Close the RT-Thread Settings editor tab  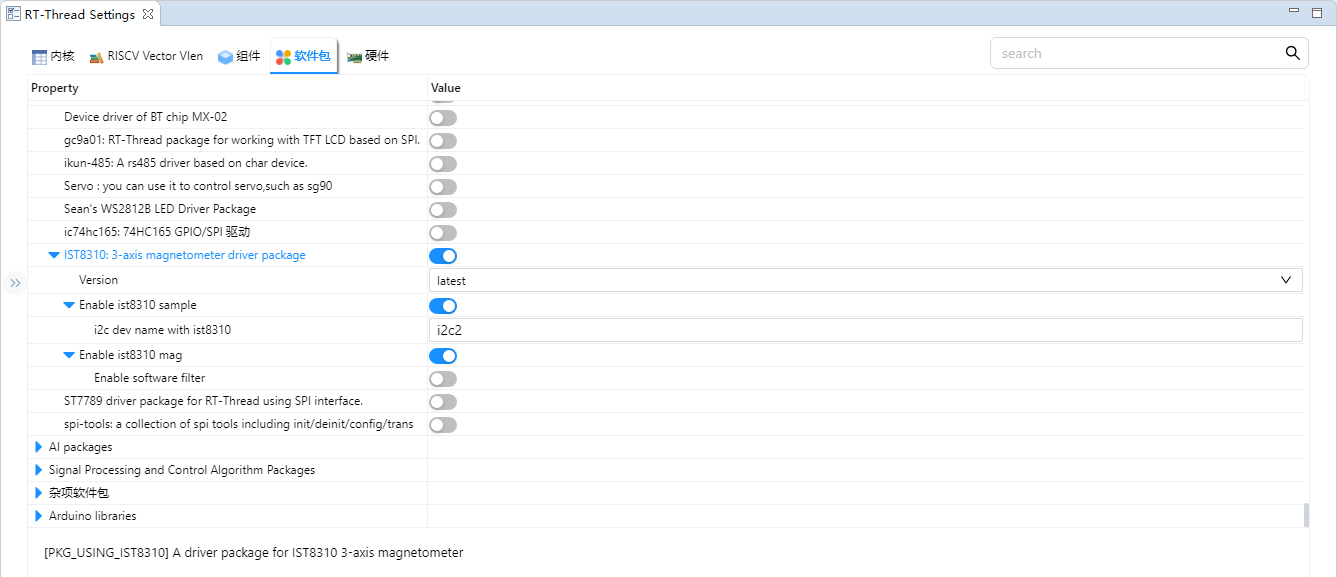pyautogui.click(x=147, y=14)
